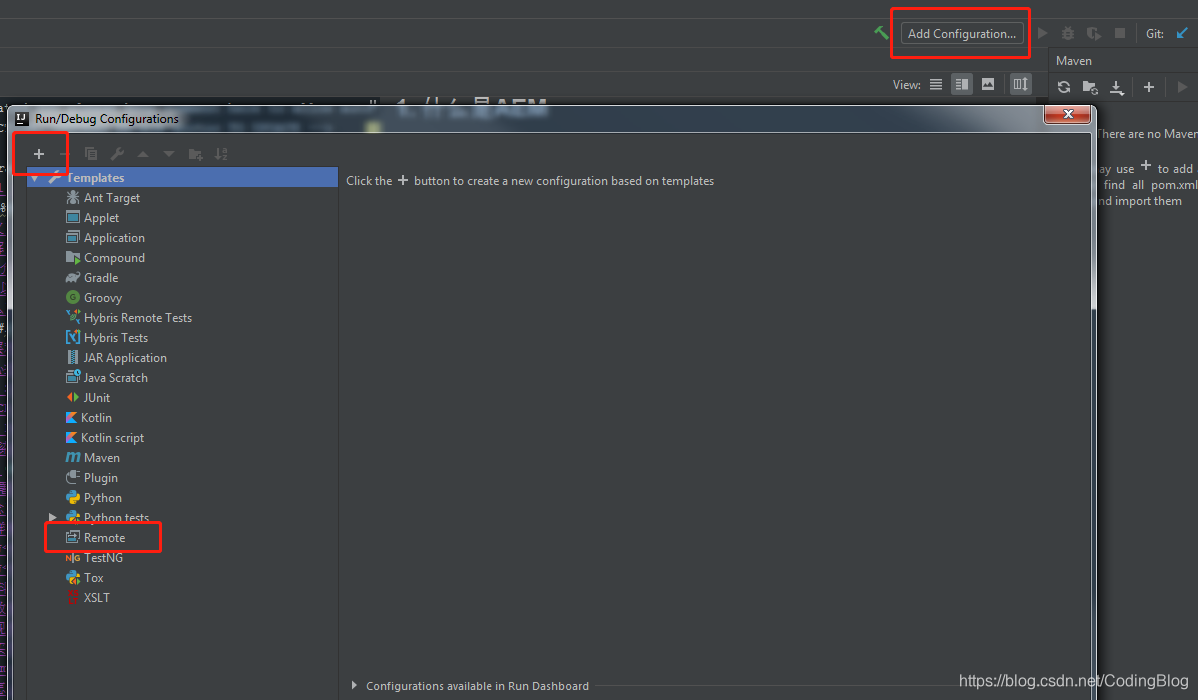Click the Sort Configurations icon
The width and height of the screenshot is (1198, 700).
pos(222,154)
